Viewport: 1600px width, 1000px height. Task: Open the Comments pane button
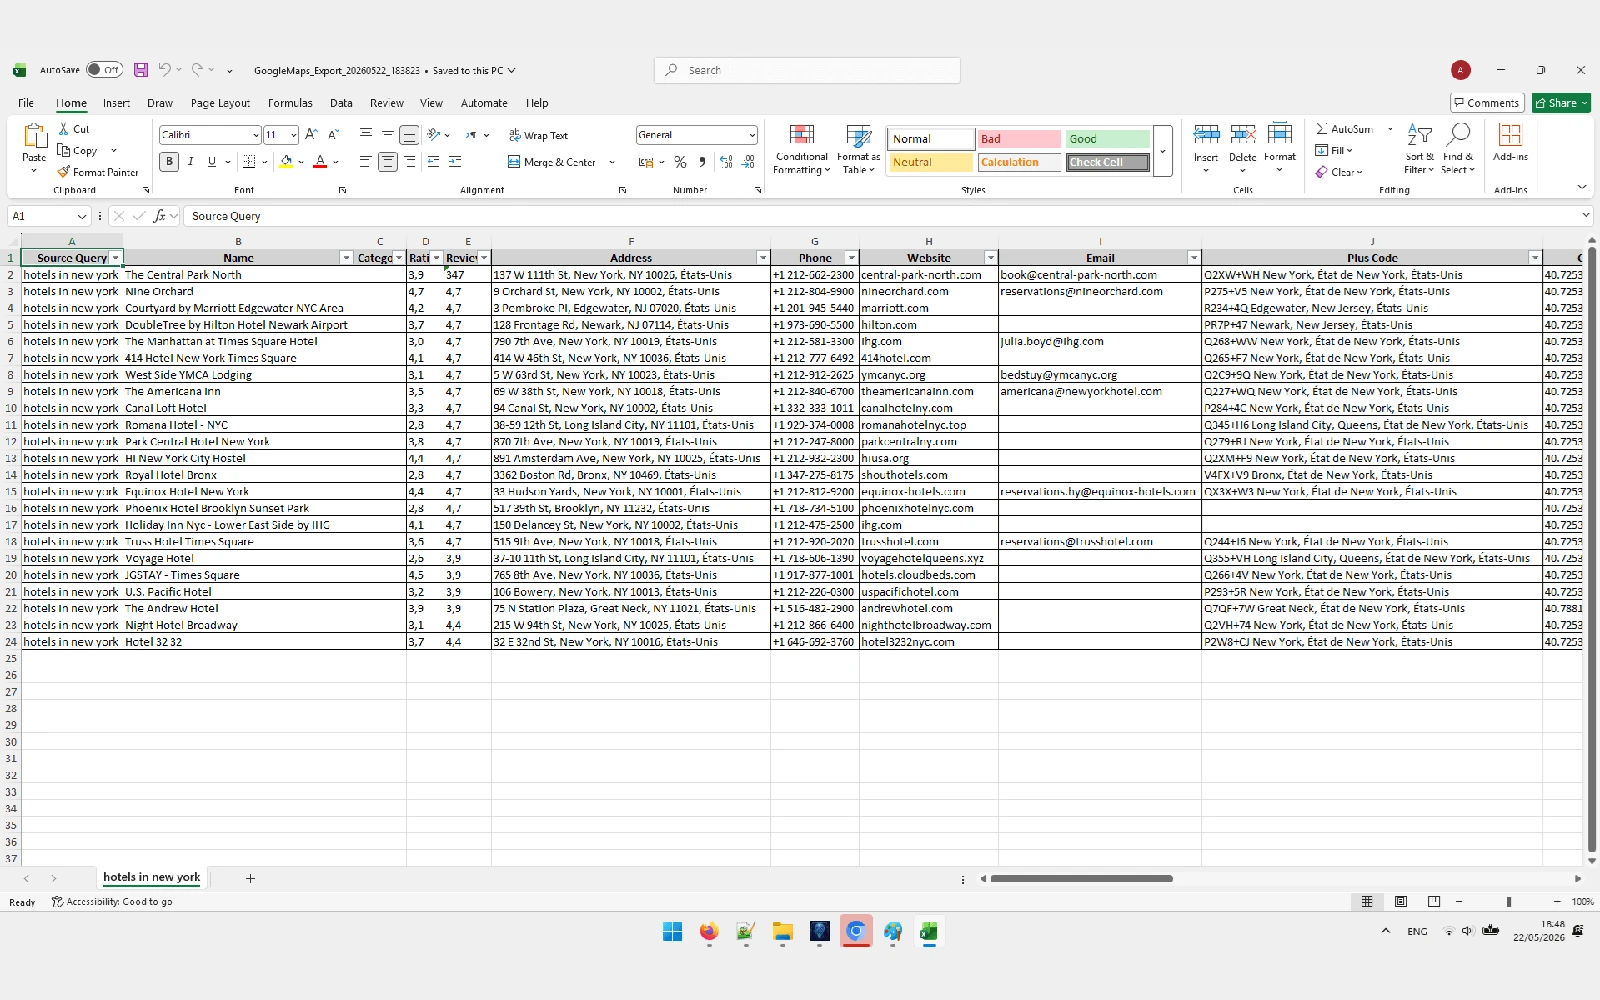point(1487,103)
